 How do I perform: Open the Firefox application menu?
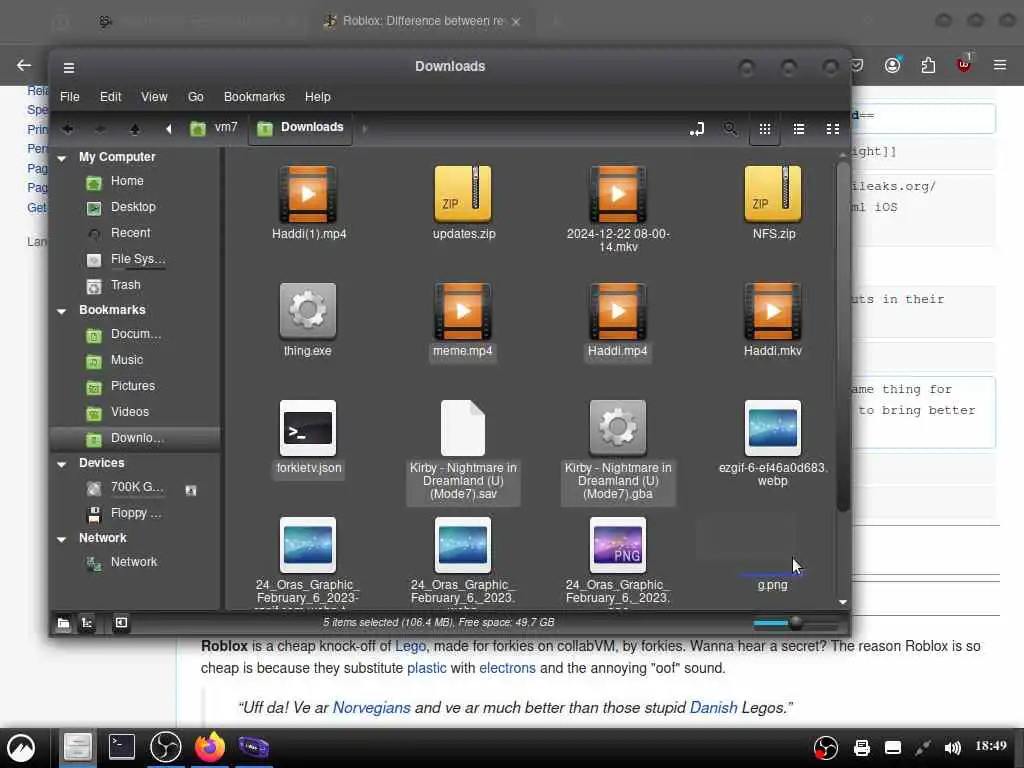[x=1000, y=65]
